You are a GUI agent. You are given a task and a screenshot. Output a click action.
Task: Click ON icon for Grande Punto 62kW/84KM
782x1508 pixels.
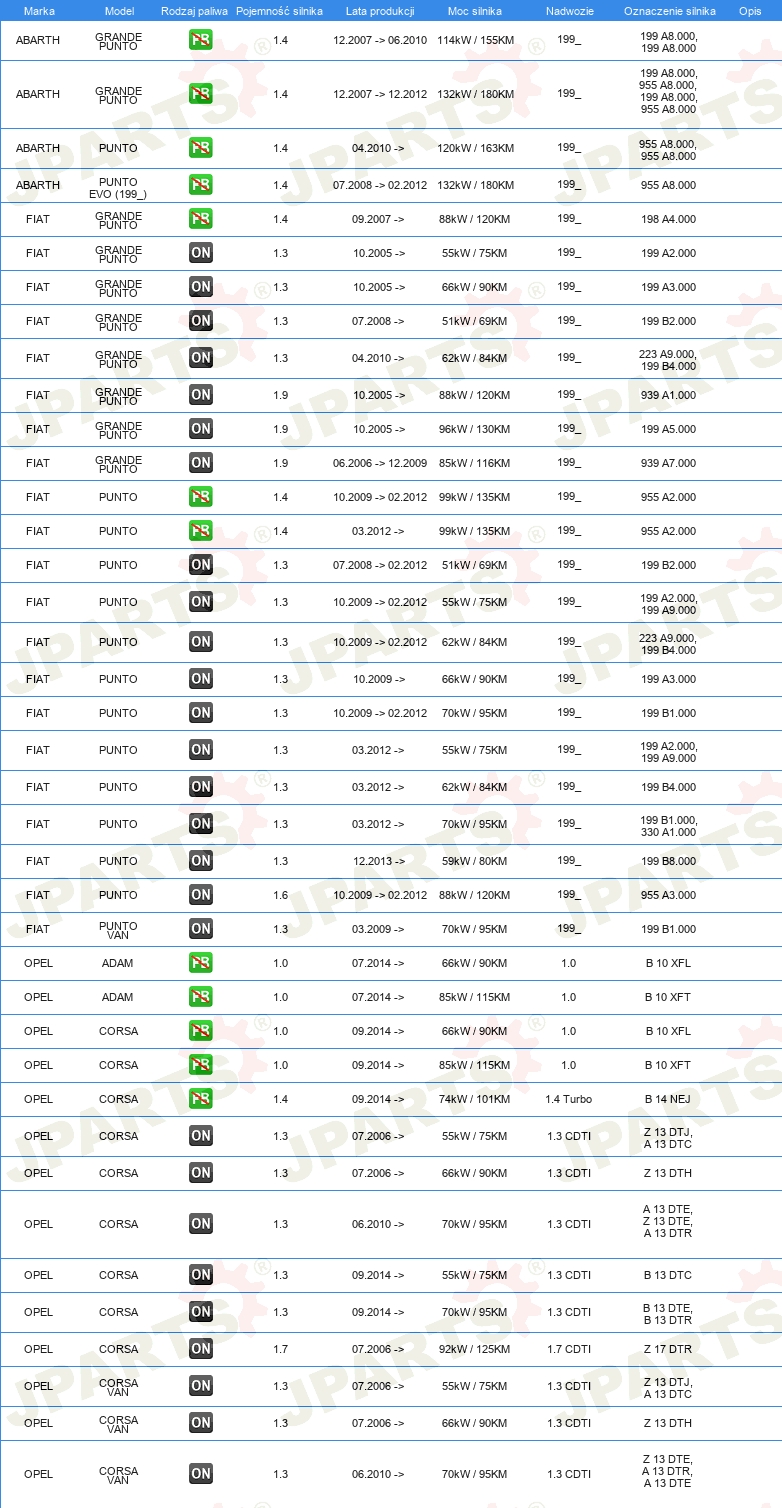click(x=201, y=358)
